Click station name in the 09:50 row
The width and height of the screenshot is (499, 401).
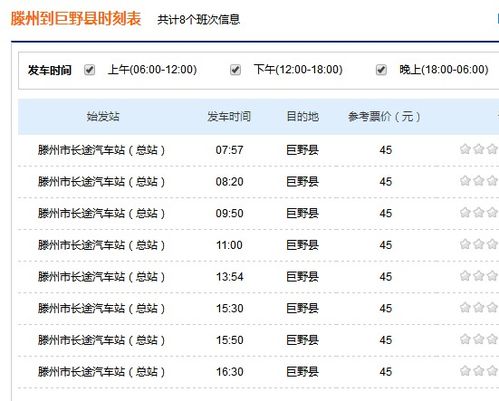tap(101, 213)
